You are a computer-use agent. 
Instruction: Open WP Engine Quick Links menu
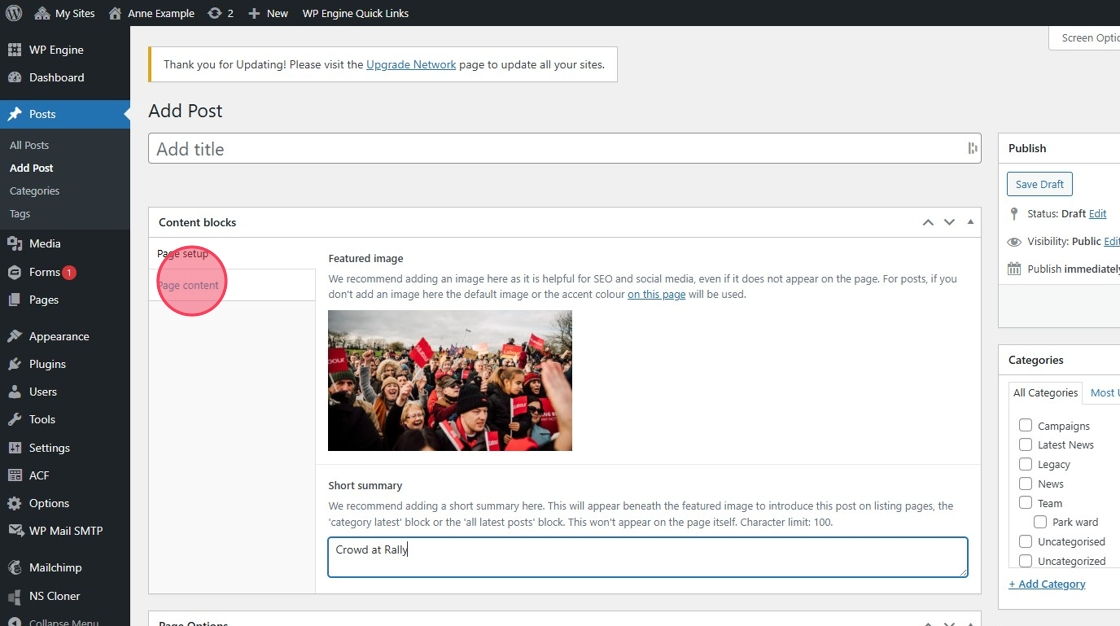355,13
